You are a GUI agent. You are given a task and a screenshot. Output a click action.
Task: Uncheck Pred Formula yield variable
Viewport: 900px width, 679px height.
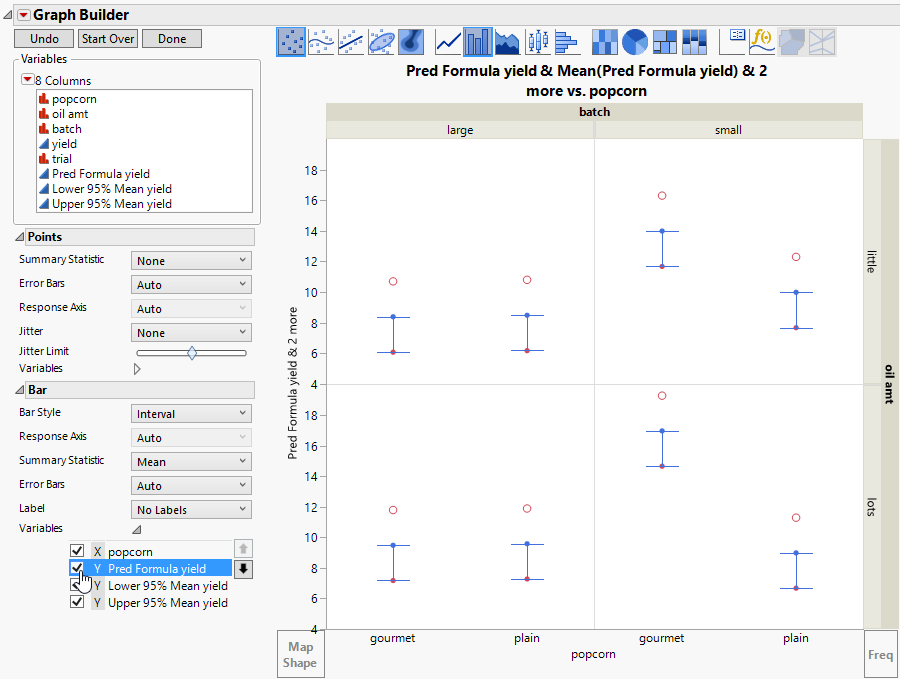point(77,568)
